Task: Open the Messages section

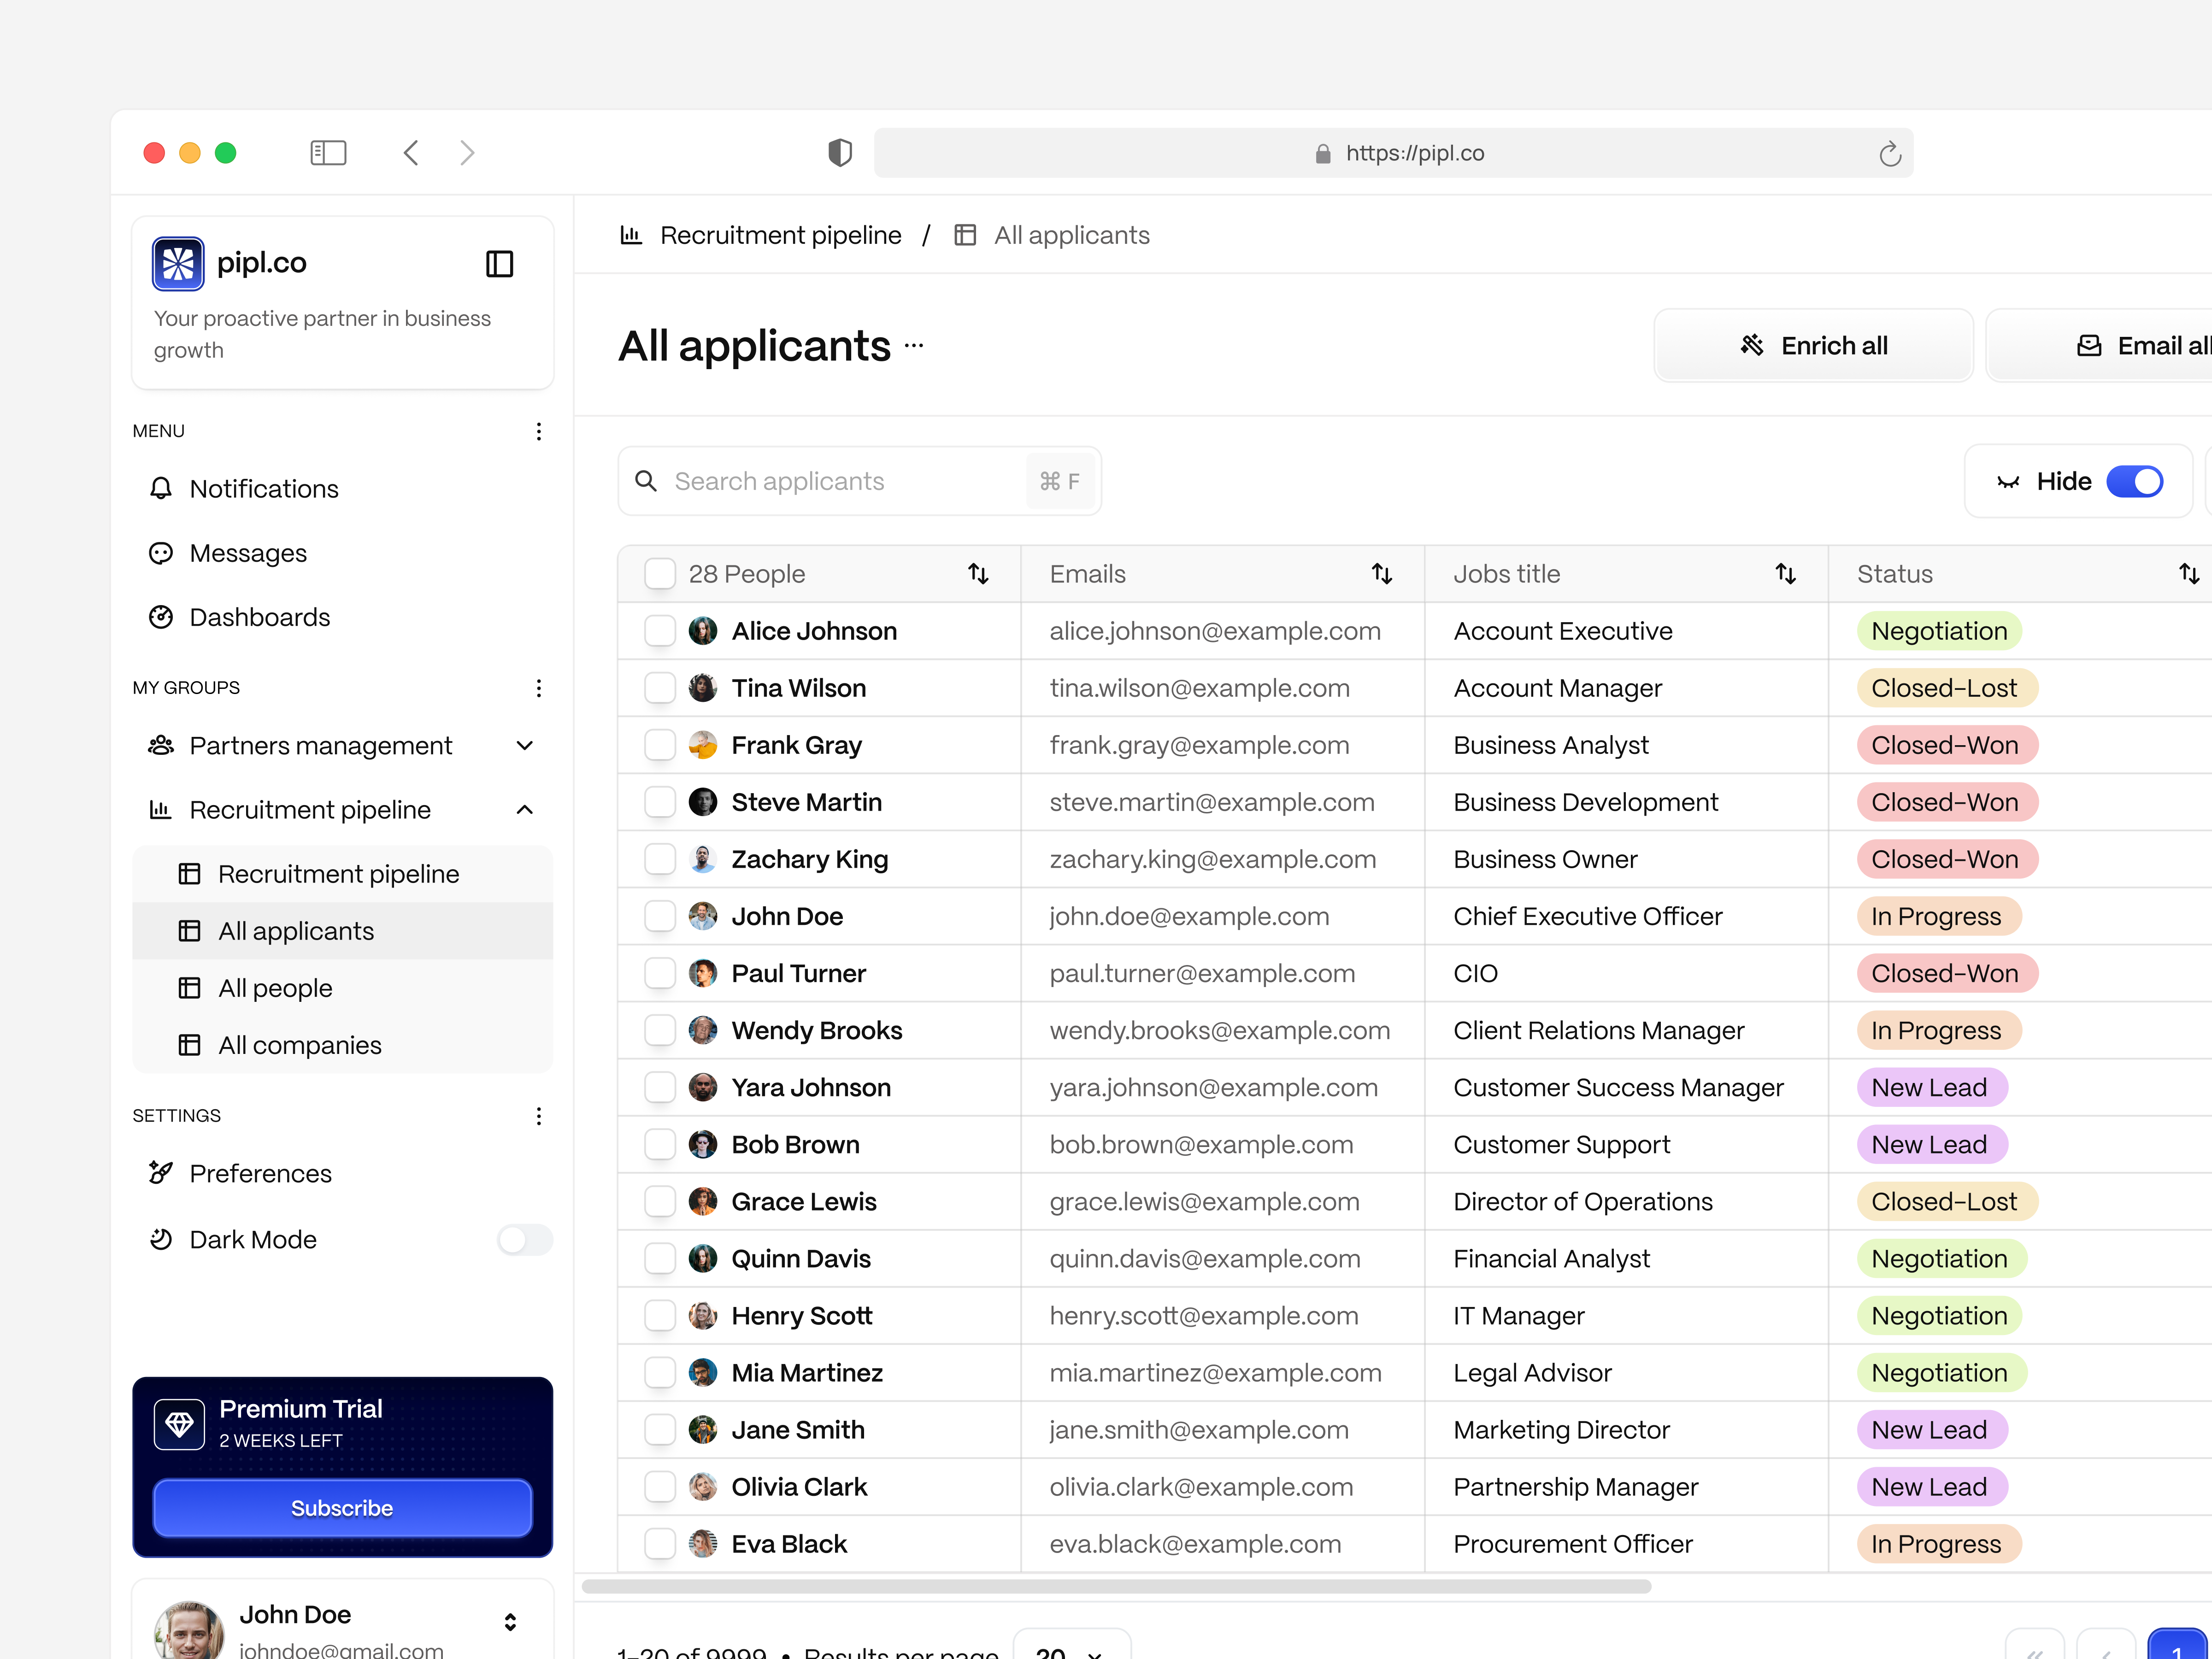Action: tap(247, 553)
